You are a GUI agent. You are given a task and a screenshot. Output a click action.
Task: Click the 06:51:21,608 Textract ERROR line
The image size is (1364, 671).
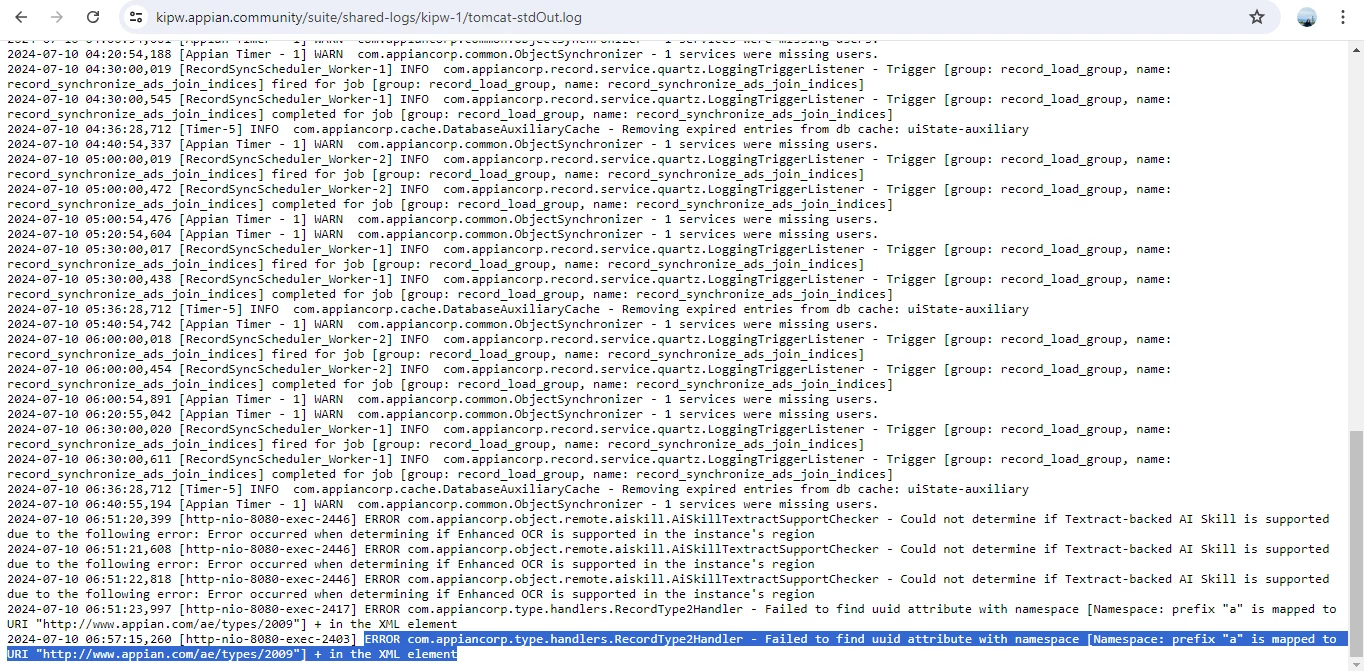(x=668, y=556)
